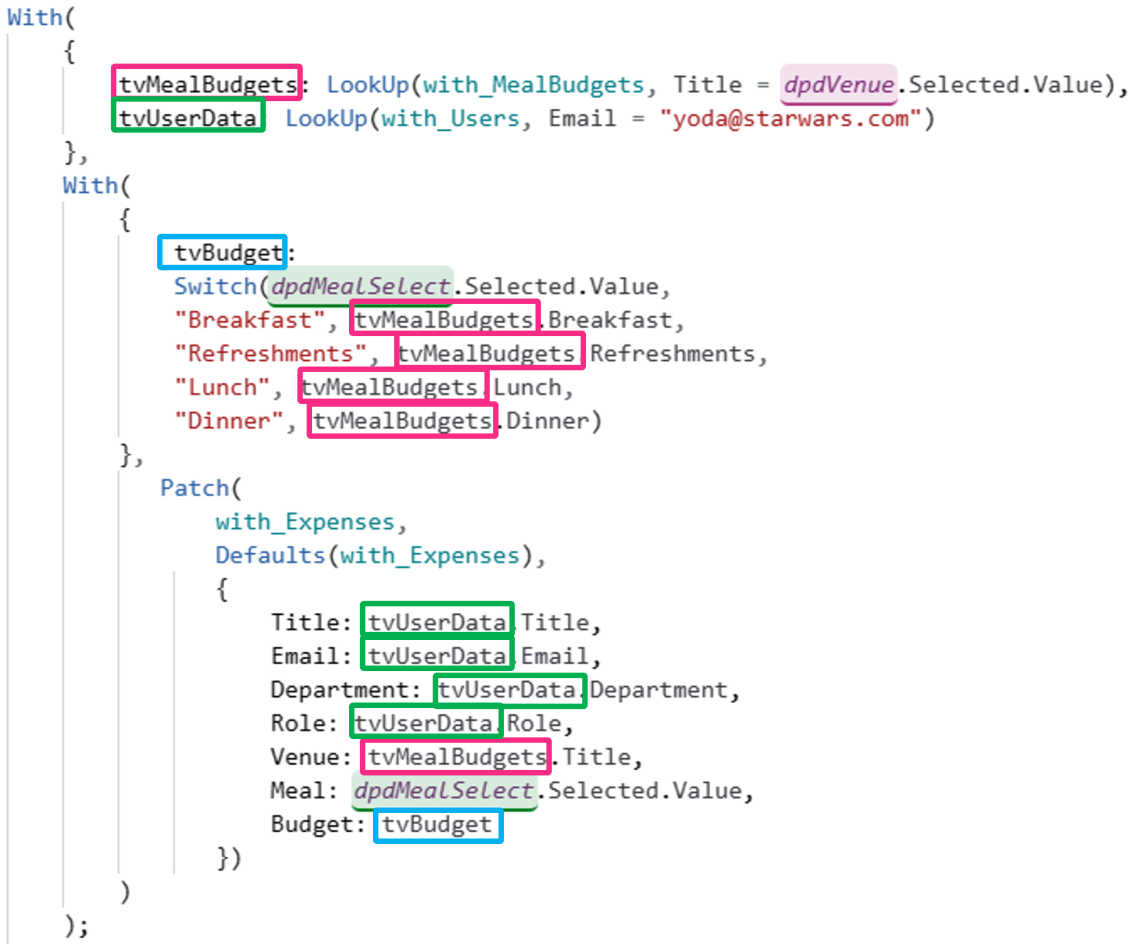
Task: Click the tvBudget token in blue box
Action: point(221,252)
